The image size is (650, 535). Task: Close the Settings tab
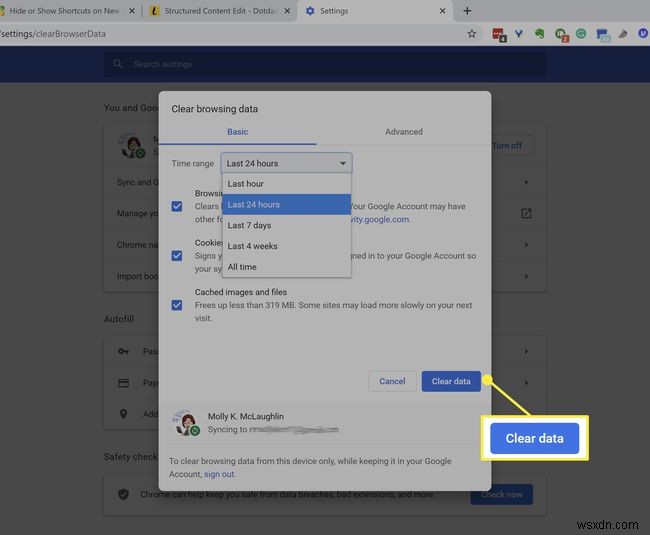[442, 11]
